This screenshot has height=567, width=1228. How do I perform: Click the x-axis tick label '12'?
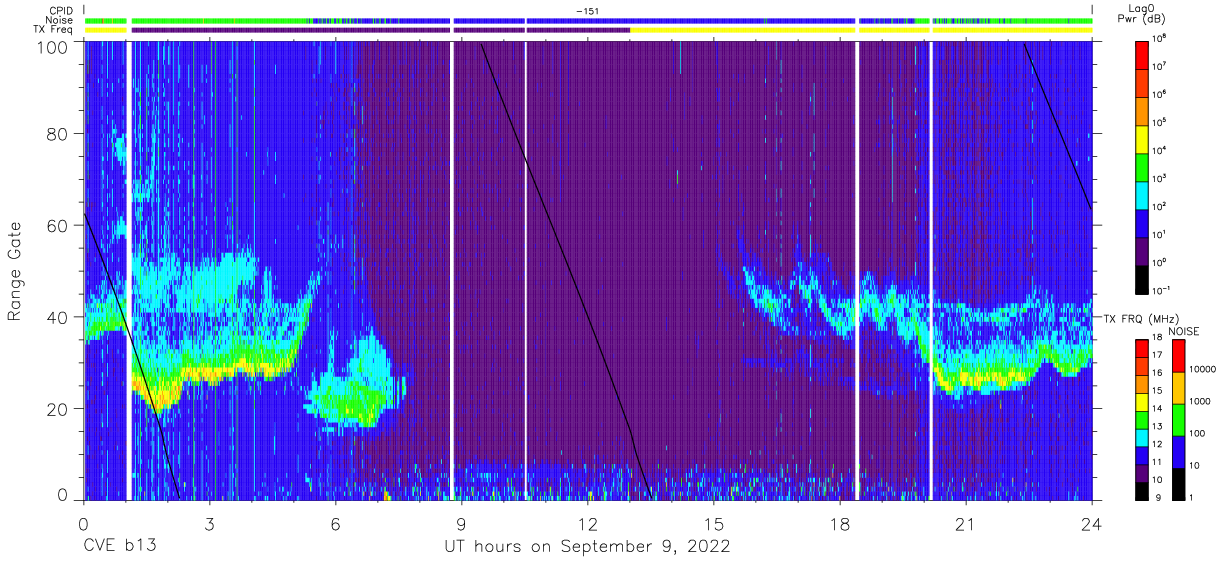click(587, 523)
